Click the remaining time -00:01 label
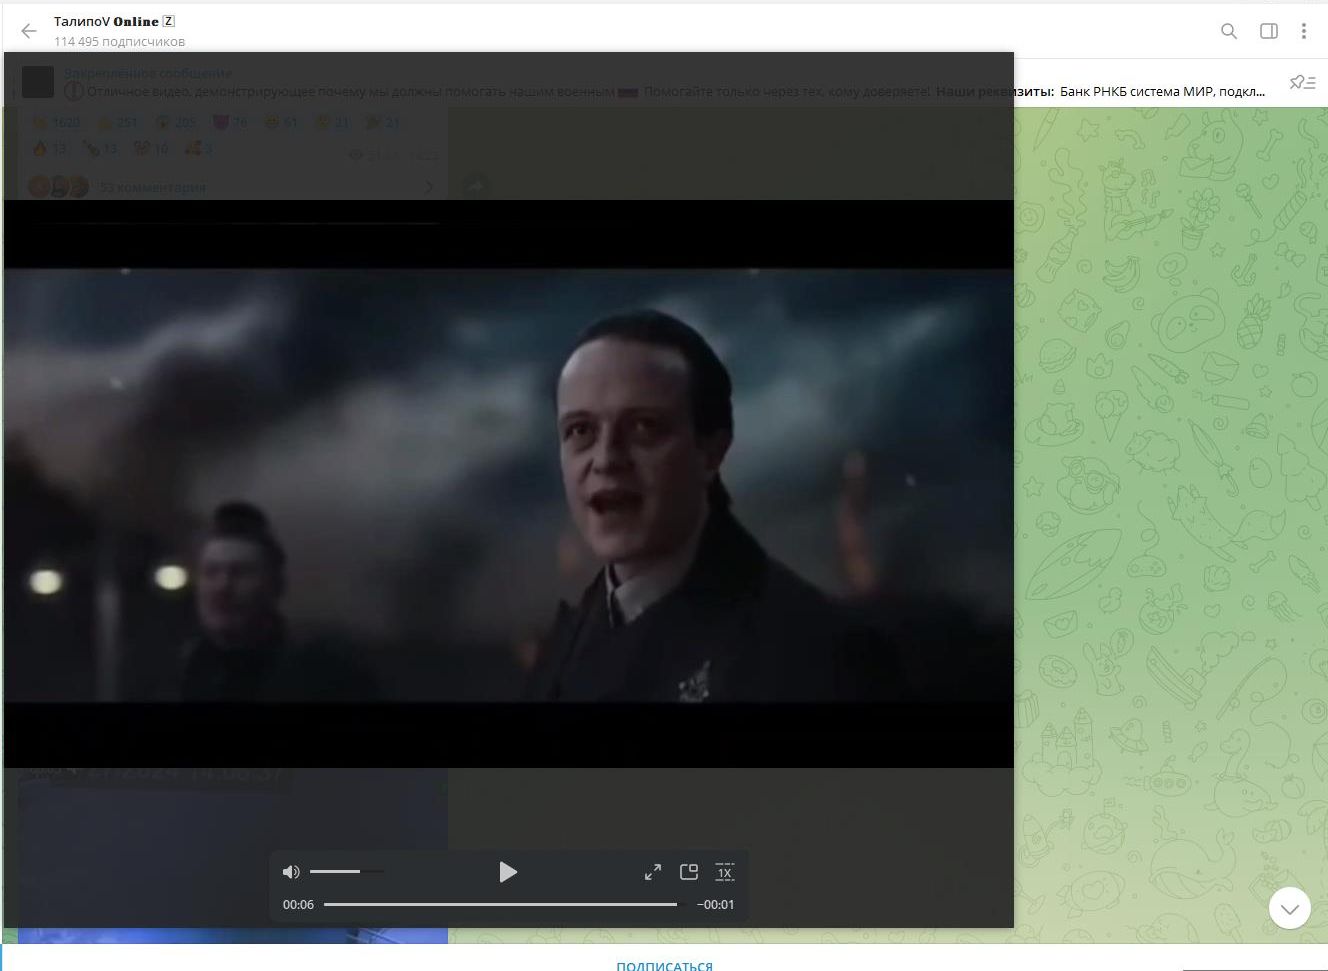Viewport: 1328px width, 971px height. pos(715,904)
